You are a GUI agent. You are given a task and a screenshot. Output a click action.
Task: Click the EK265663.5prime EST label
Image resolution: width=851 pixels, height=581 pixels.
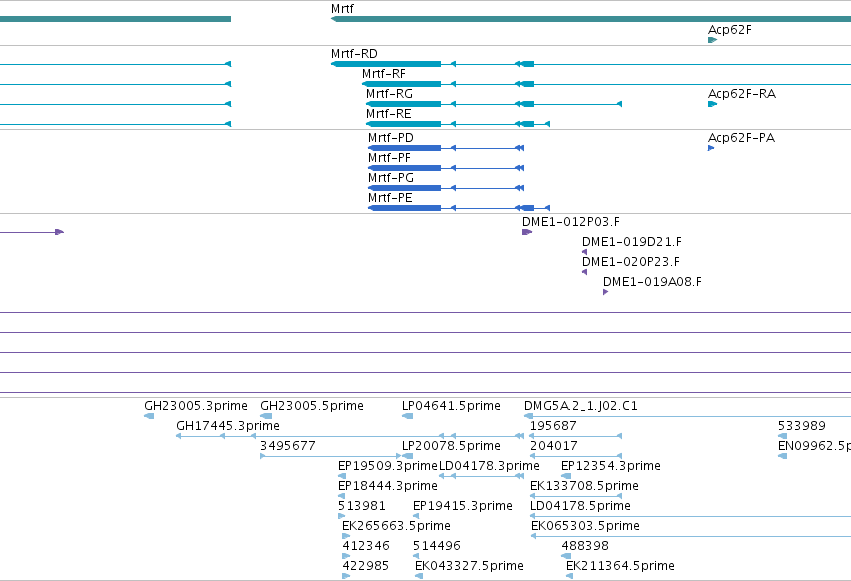tap(396, 526)
